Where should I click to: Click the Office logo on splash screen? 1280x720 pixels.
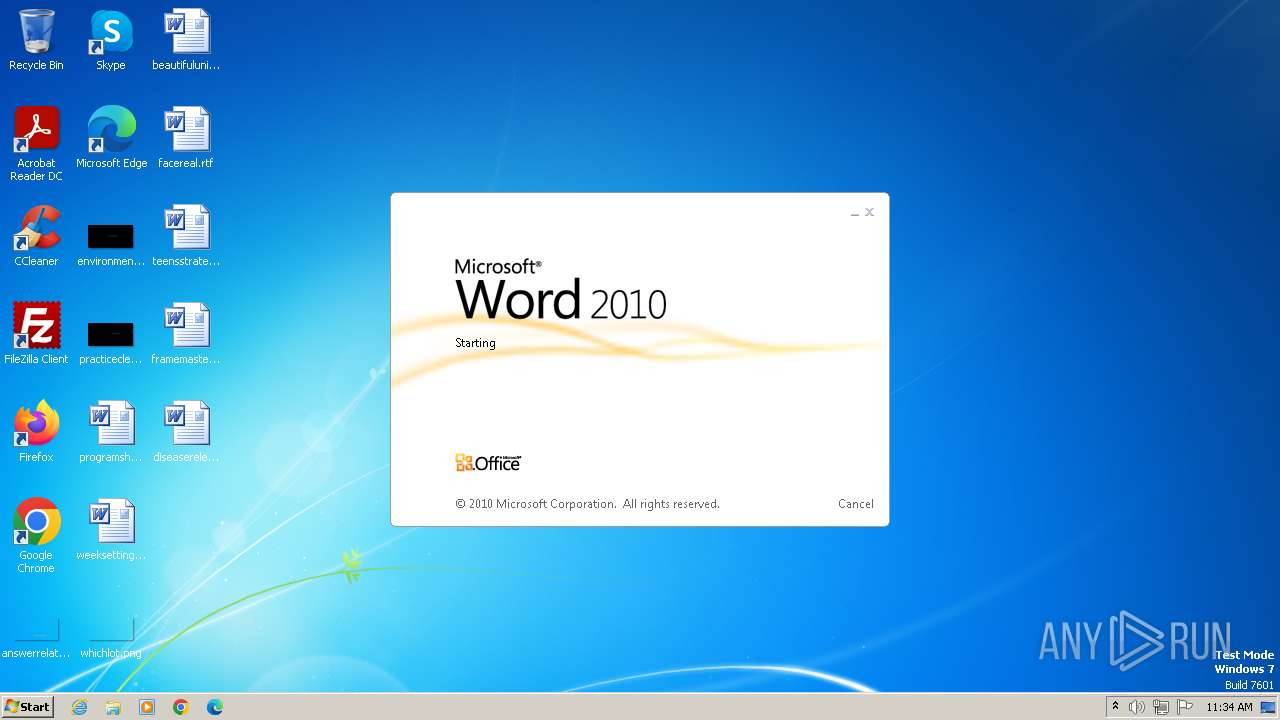(x=488, y=463)
